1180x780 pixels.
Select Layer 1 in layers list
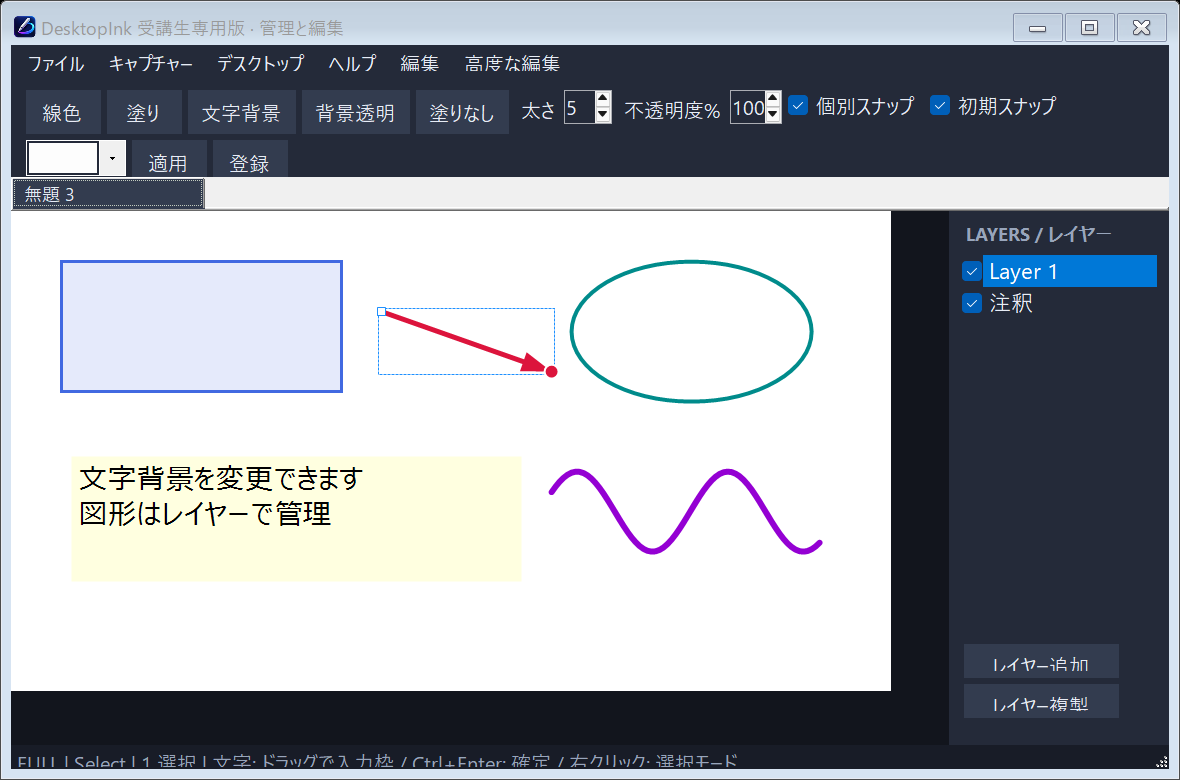click(1069, 271)
